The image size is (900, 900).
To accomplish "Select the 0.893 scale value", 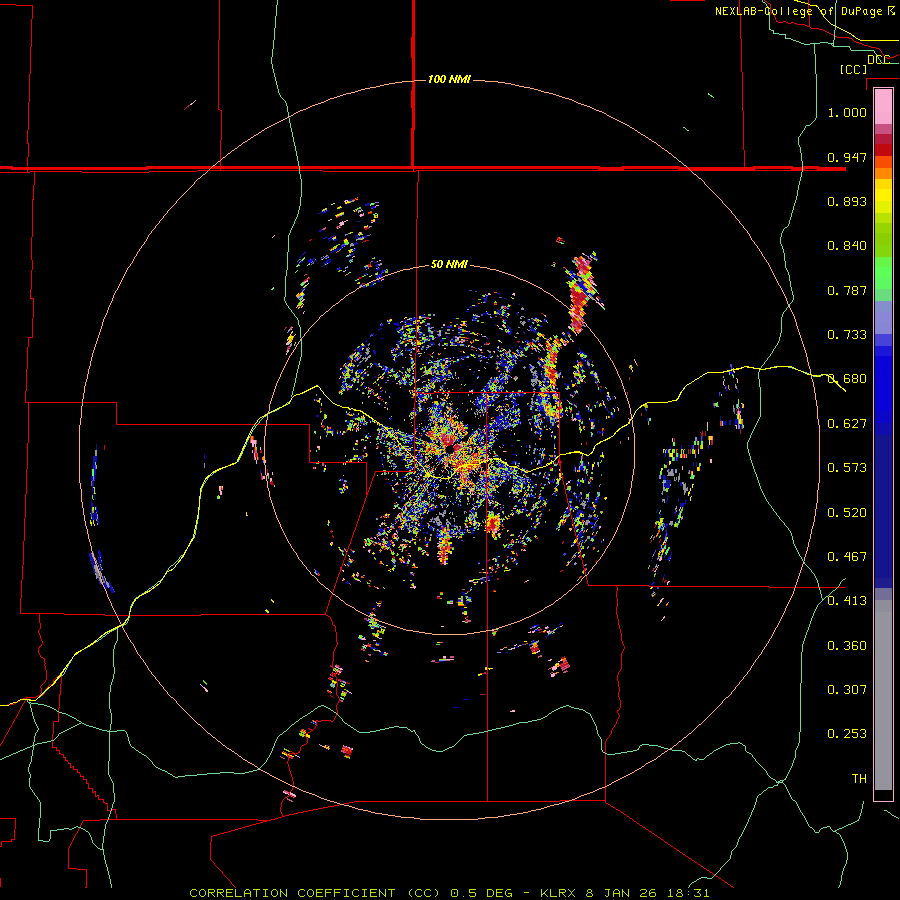I will point(847,201).
